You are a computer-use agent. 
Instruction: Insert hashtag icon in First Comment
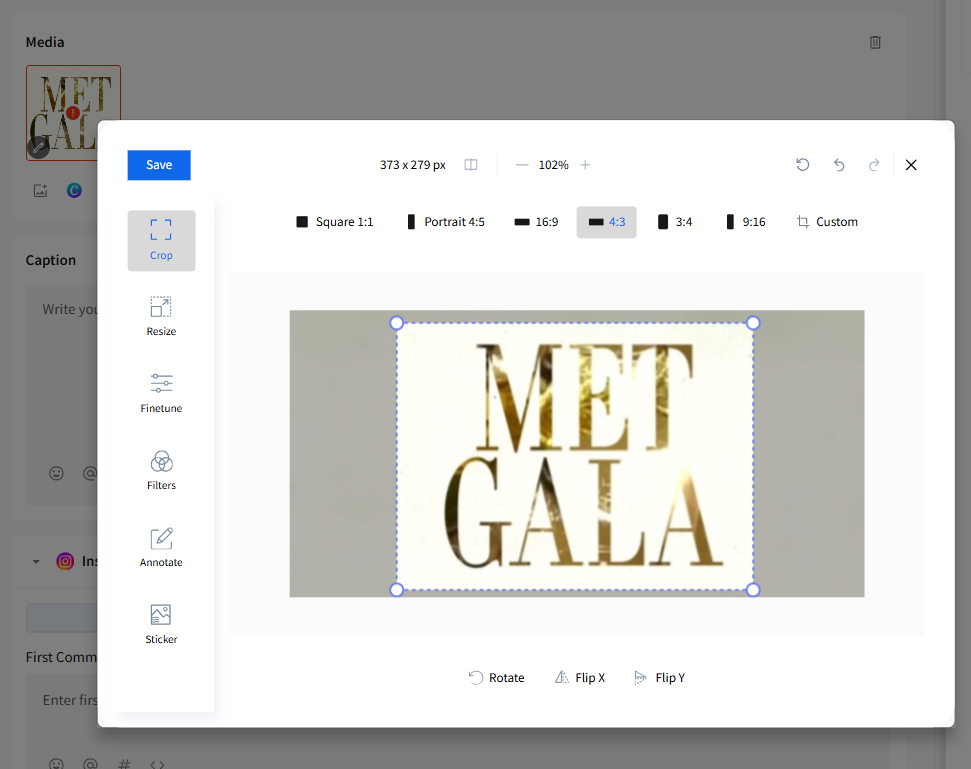[124, 763]
